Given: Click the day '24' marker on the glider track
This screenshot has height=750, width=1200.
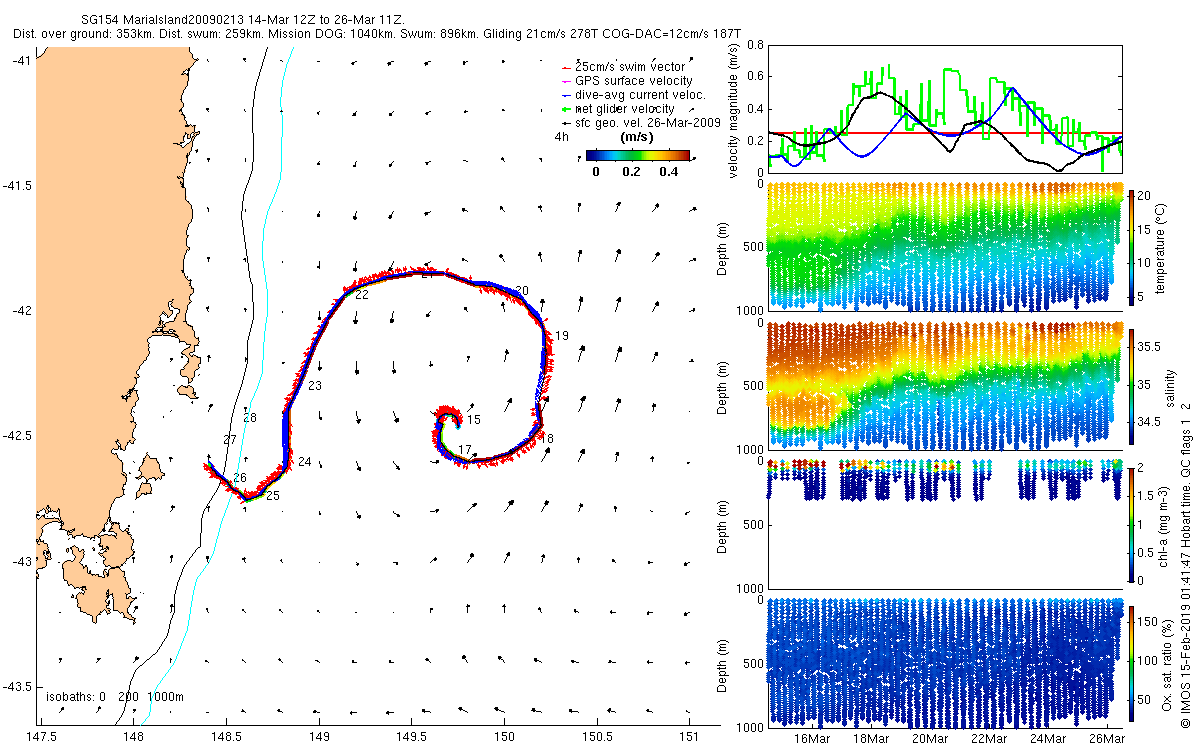Looking at the screenshot, I should pyautogui.click(x=304, y=462).
